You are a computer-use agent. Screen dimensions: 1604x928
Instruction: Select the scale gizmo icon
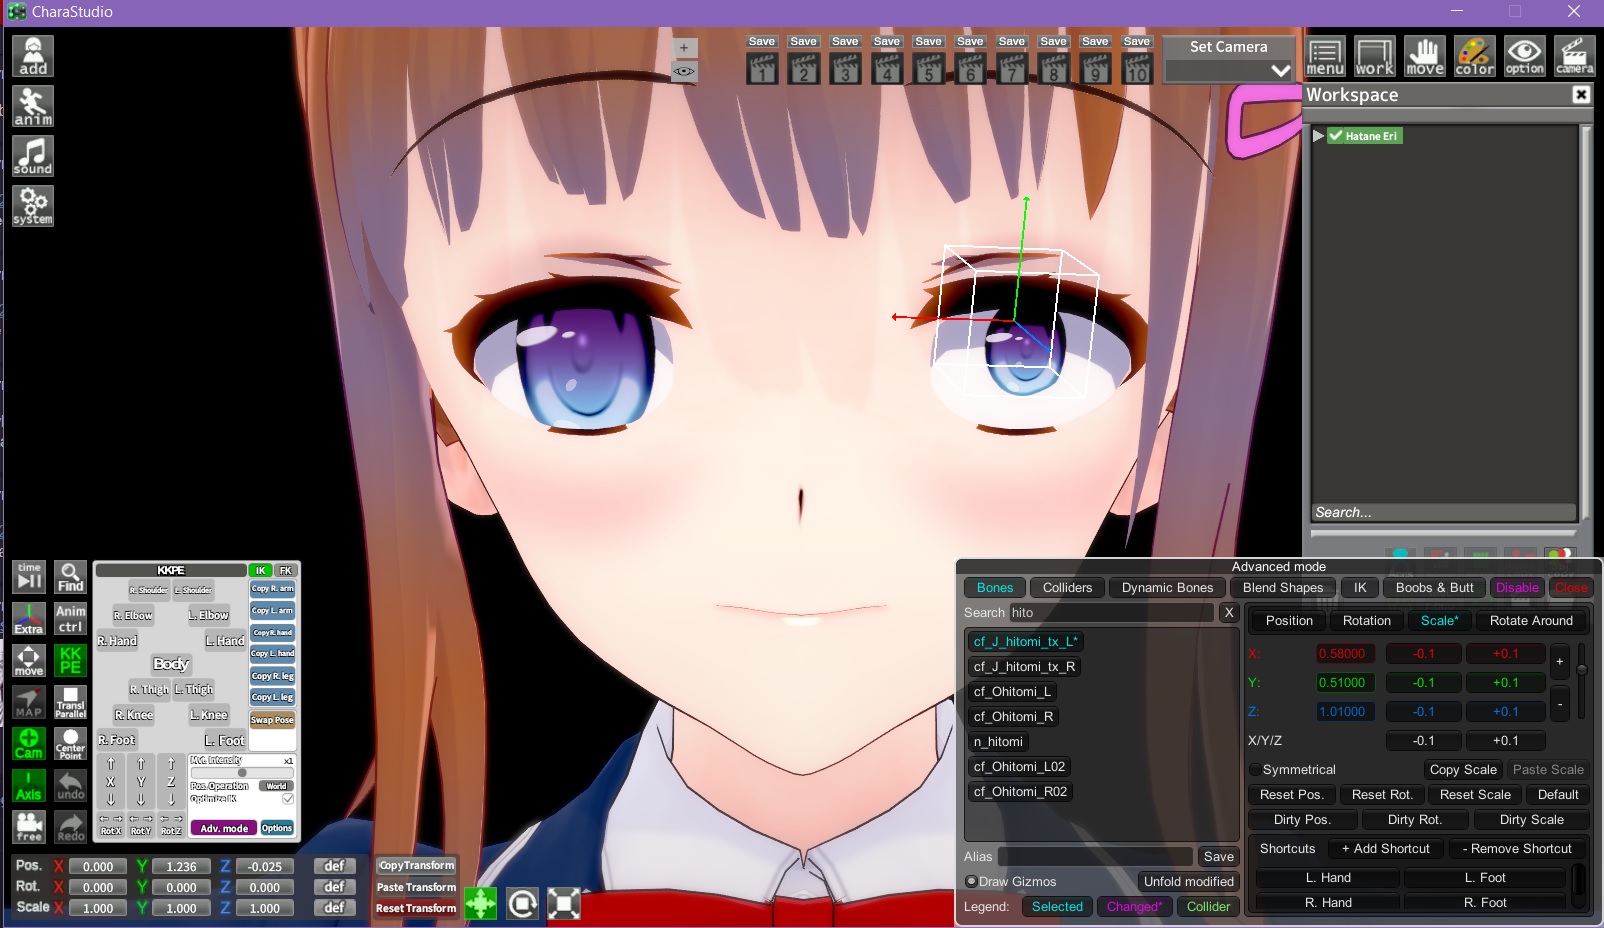click(564, 903)
